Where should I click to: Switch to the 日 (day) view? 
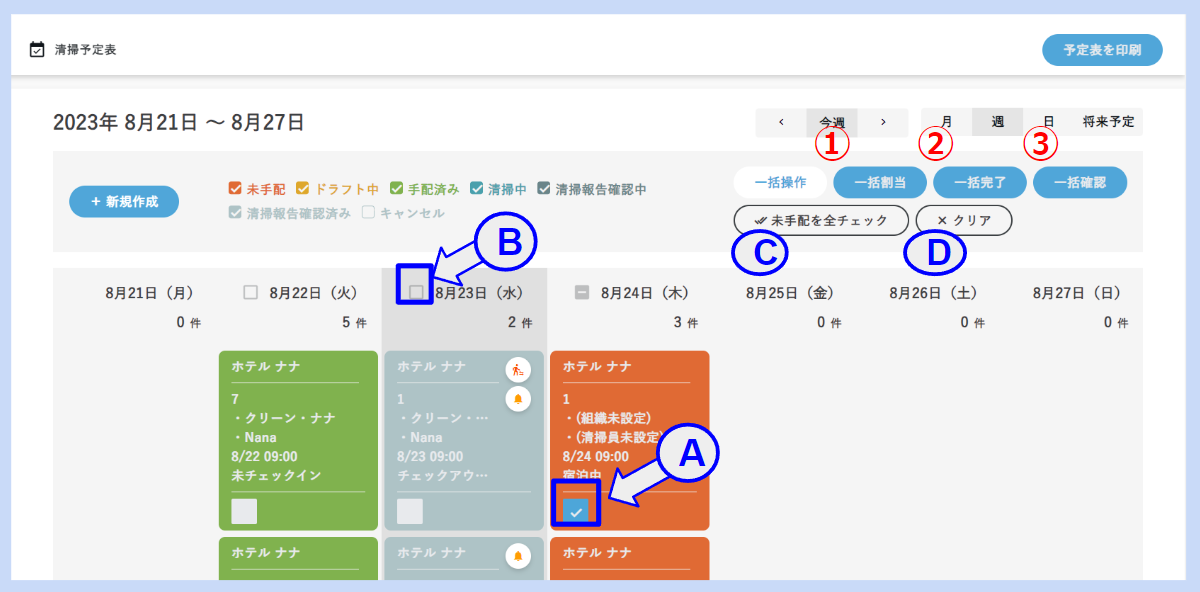(x=1048, y=122)
